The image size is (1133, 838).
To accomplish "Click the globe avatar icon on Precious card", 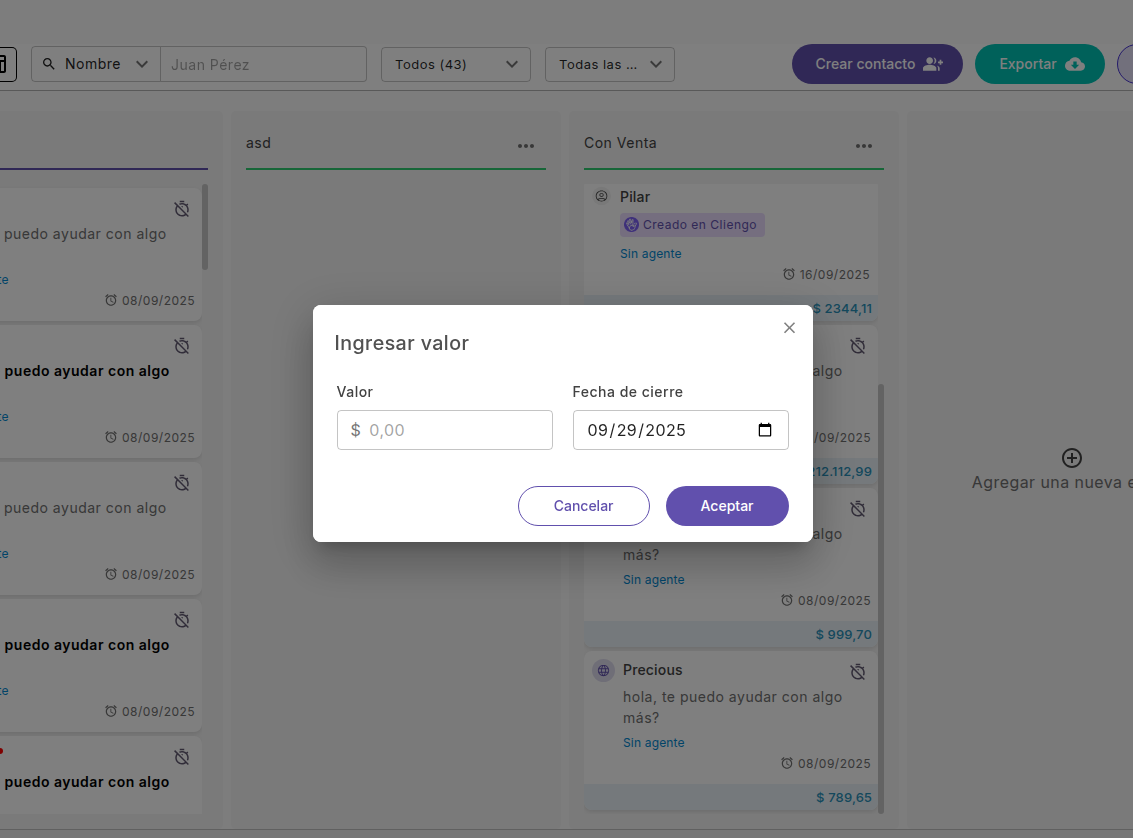I will 603,670.
